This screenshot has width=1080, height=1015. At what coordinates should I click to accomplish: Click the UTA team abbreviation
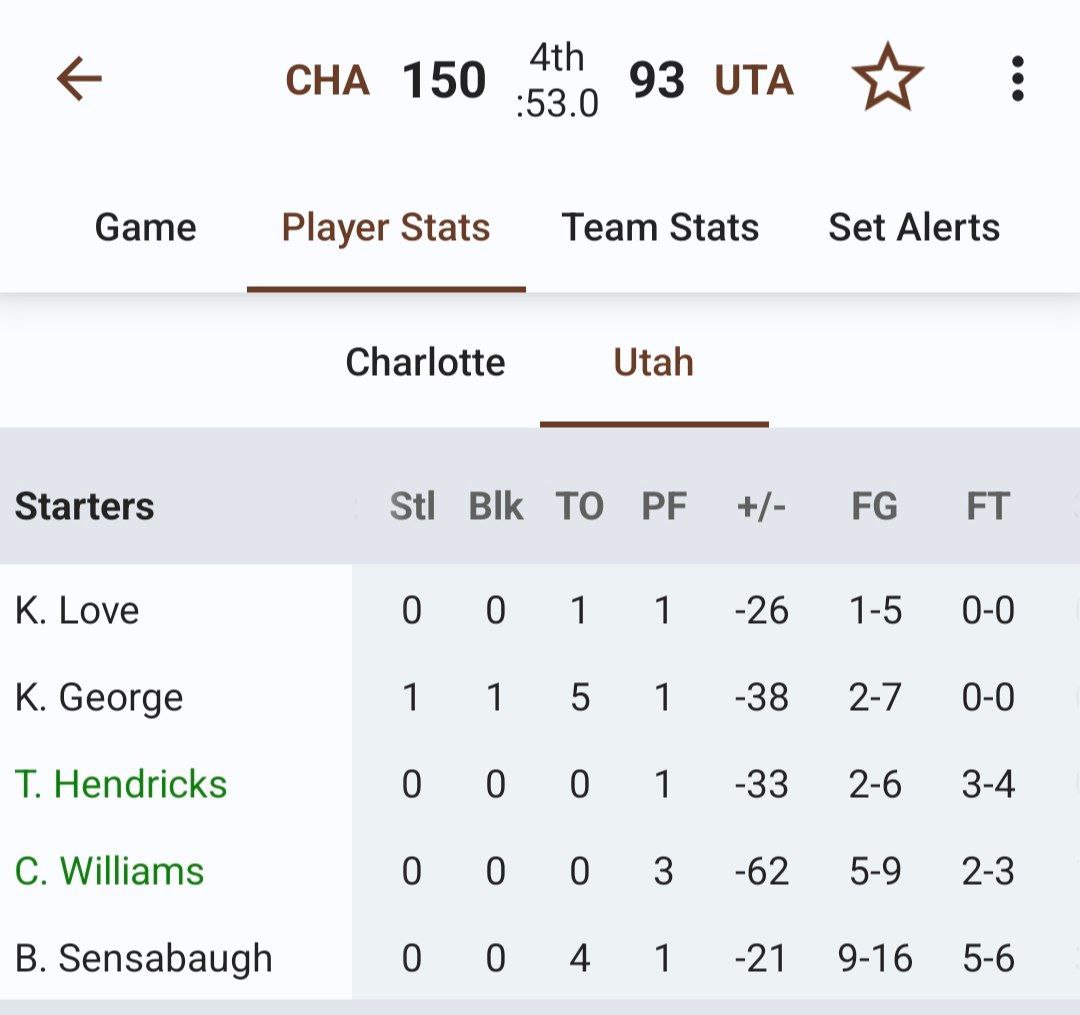pyautogui.click(x=754, y=81)
